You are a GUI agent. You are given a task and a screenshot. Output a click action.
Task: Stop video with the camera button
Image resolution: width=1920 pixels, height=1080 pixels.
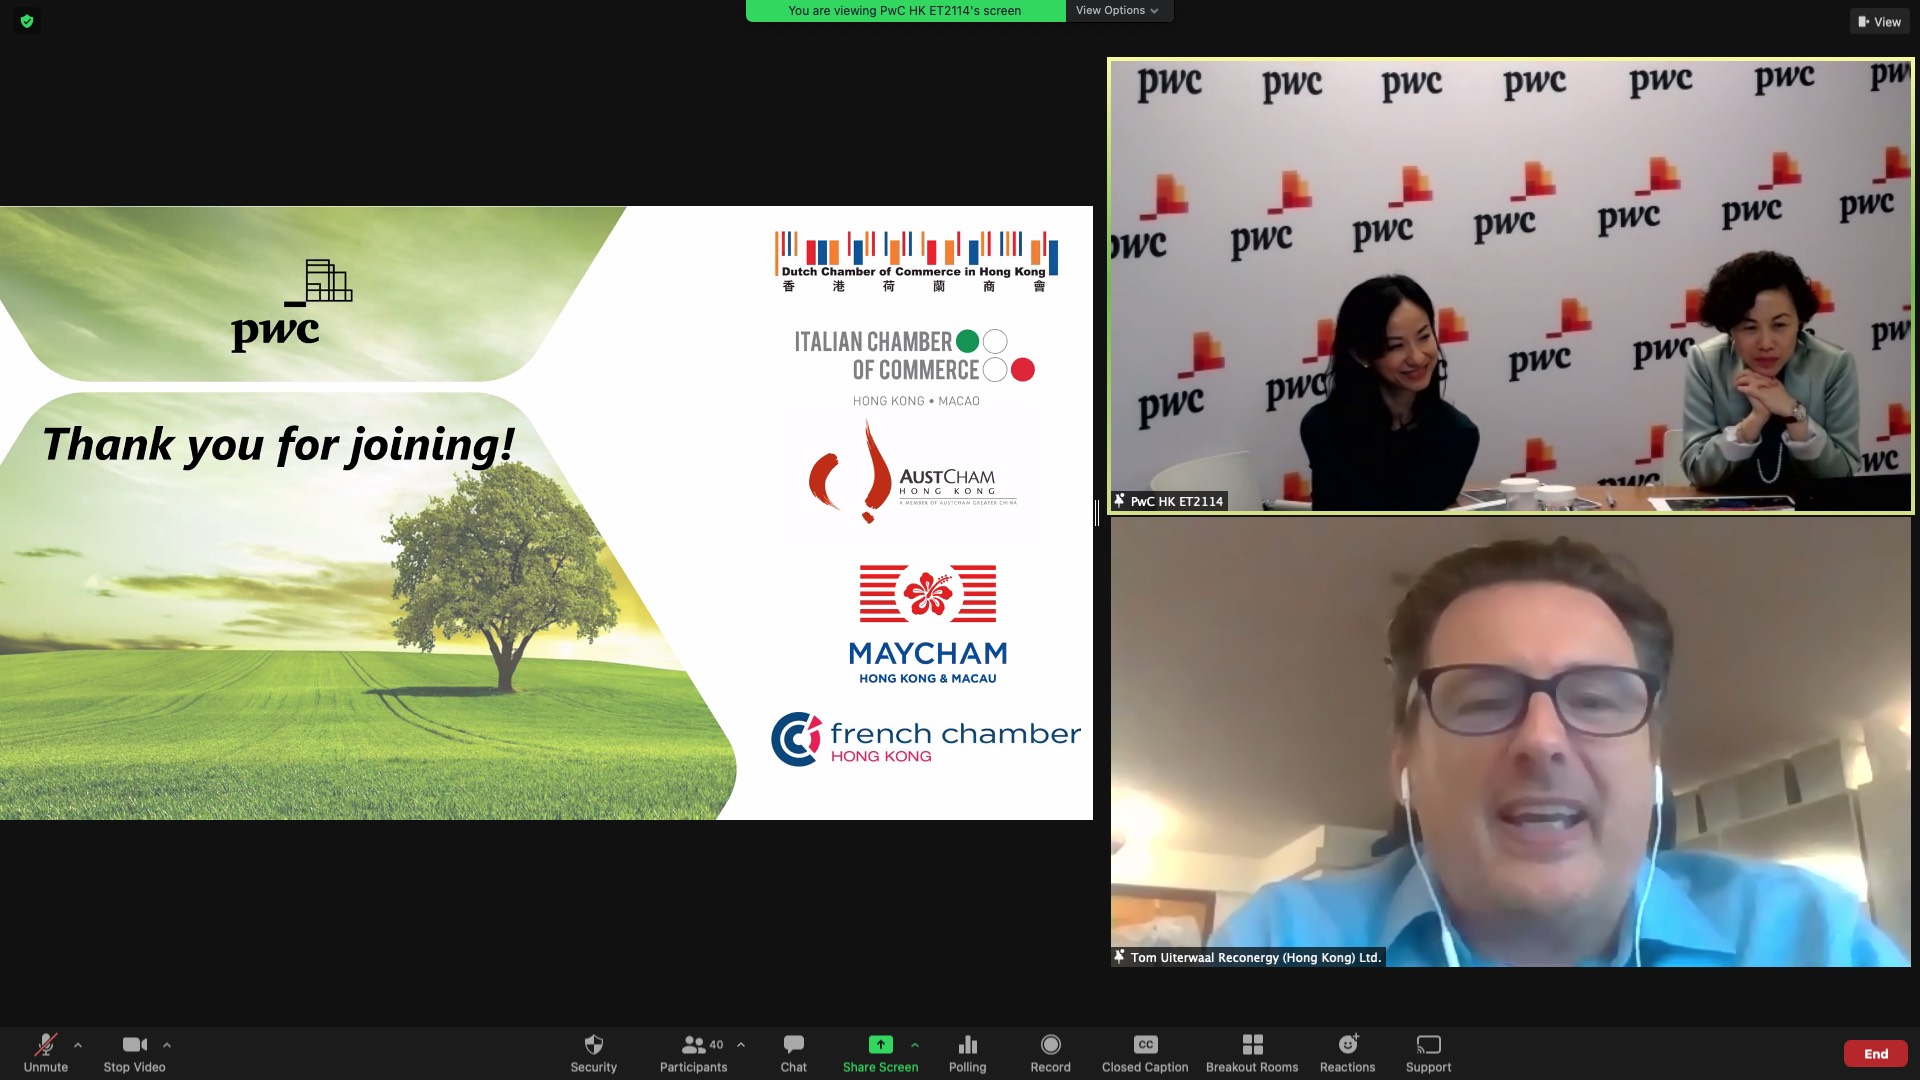tap(134, 1045)
